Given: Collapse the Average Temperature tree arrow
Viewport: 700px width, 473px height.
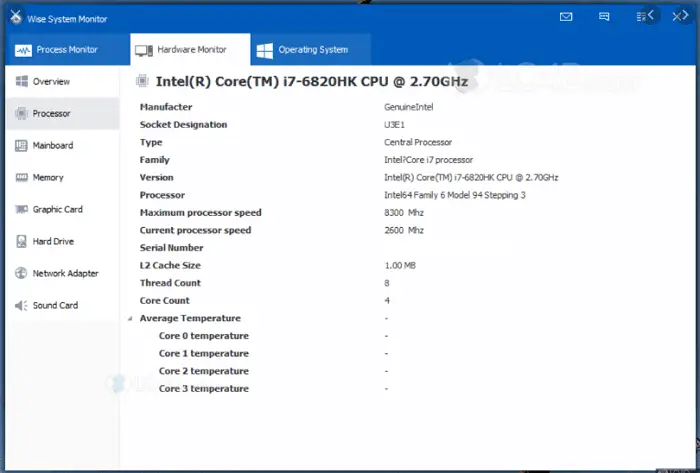Looking at the screenshot, I should (130, 318).
